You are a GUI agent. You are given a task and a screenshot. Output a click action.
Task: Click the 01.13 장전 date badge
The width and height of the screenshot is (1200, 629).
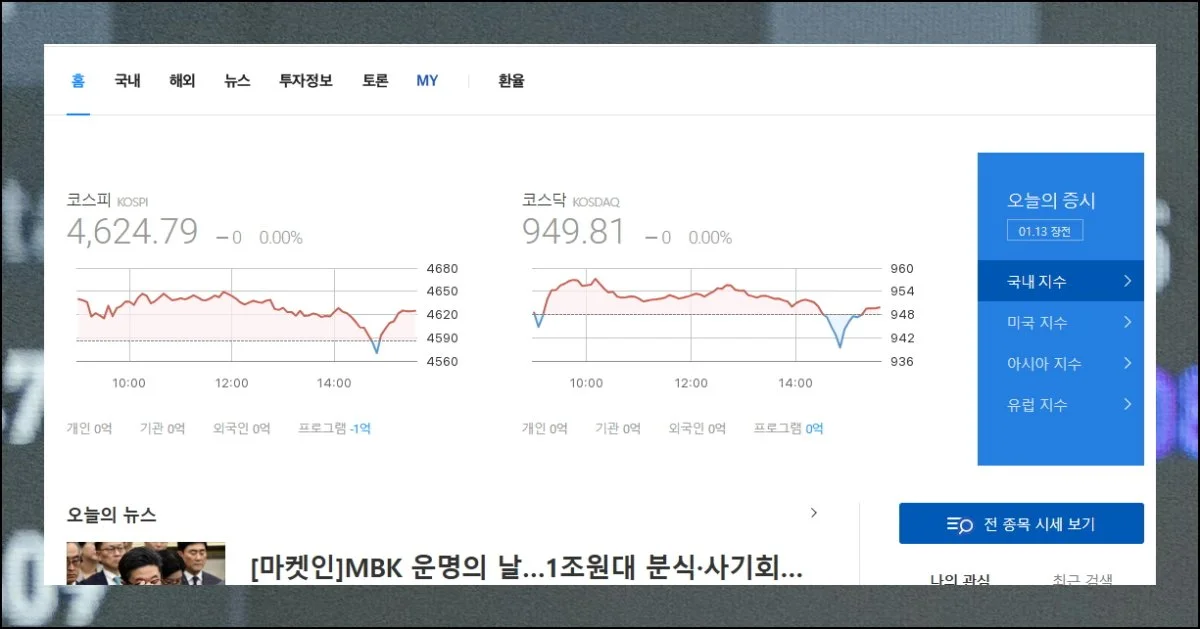[x=1044, y=231]
